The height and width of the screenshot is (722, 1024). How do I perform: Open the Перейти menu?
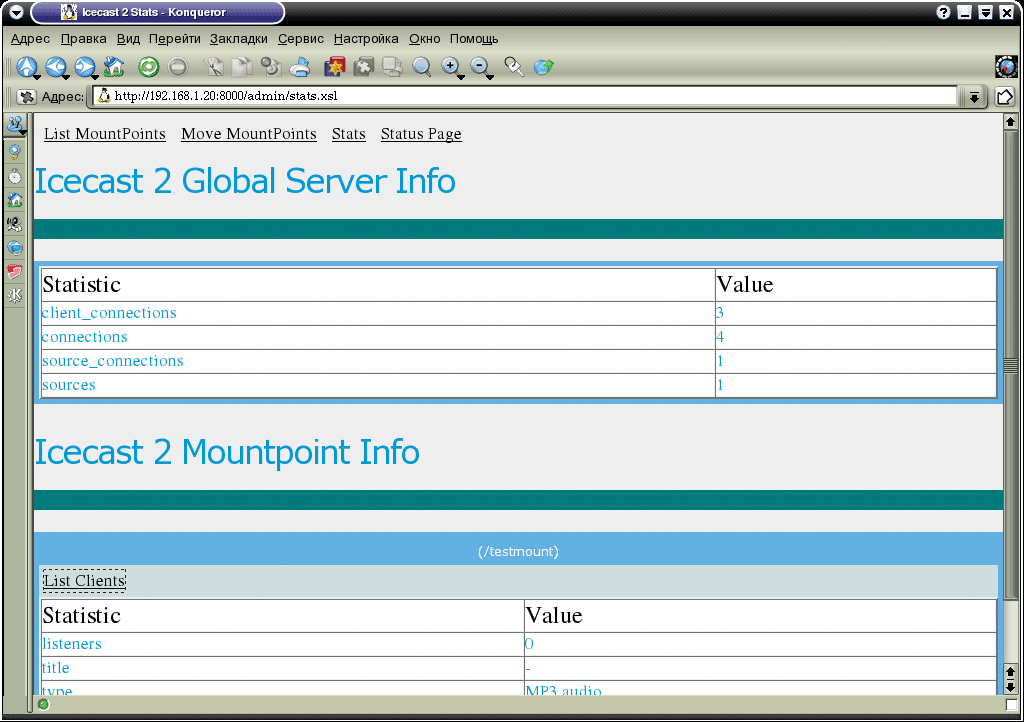click(x=174, y=39)
